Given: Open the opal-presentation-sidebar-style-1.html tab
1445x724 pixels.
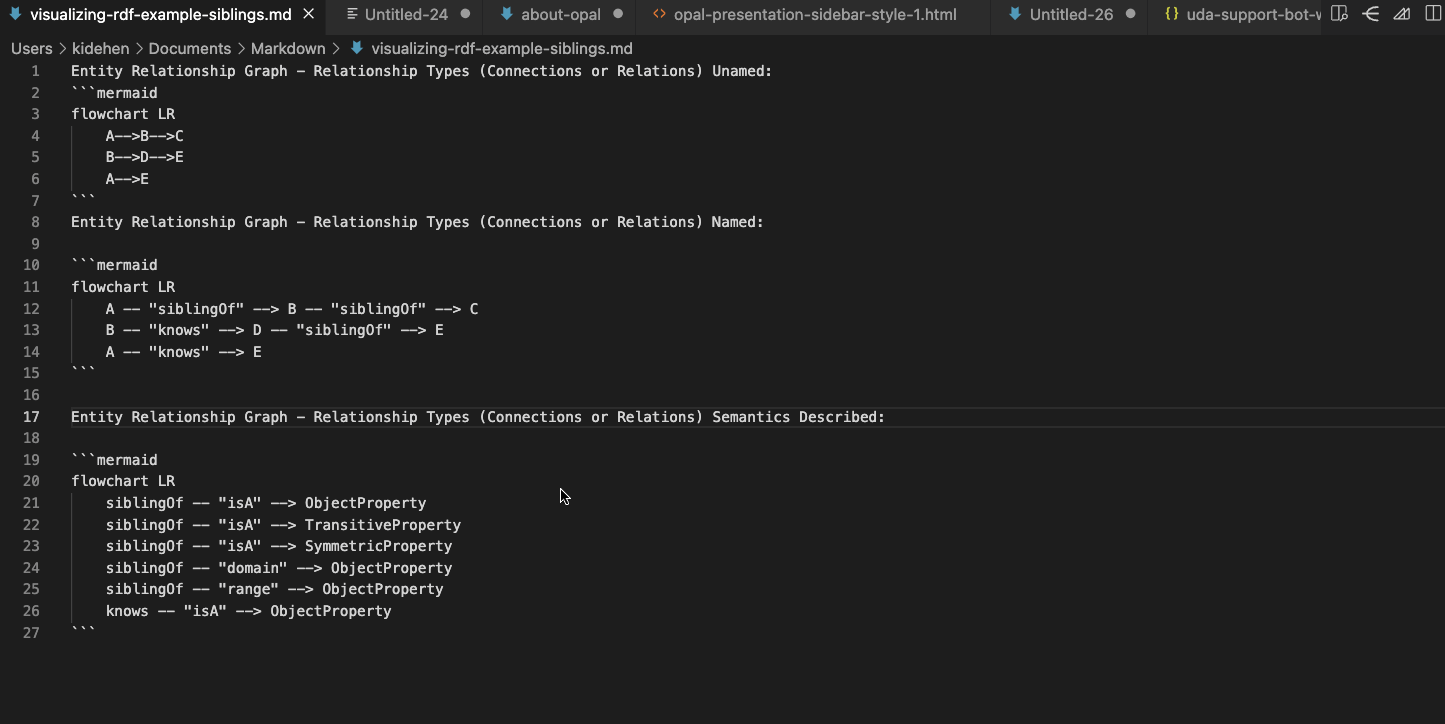Looking at the screenshot, I should pos(813,14).
